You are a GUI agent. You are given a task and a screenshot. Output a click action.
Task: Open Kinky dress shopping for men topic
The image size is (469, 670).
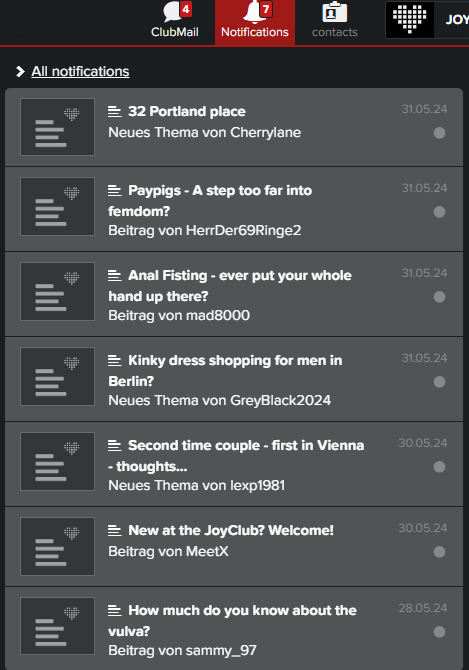(x=225, y=370)
